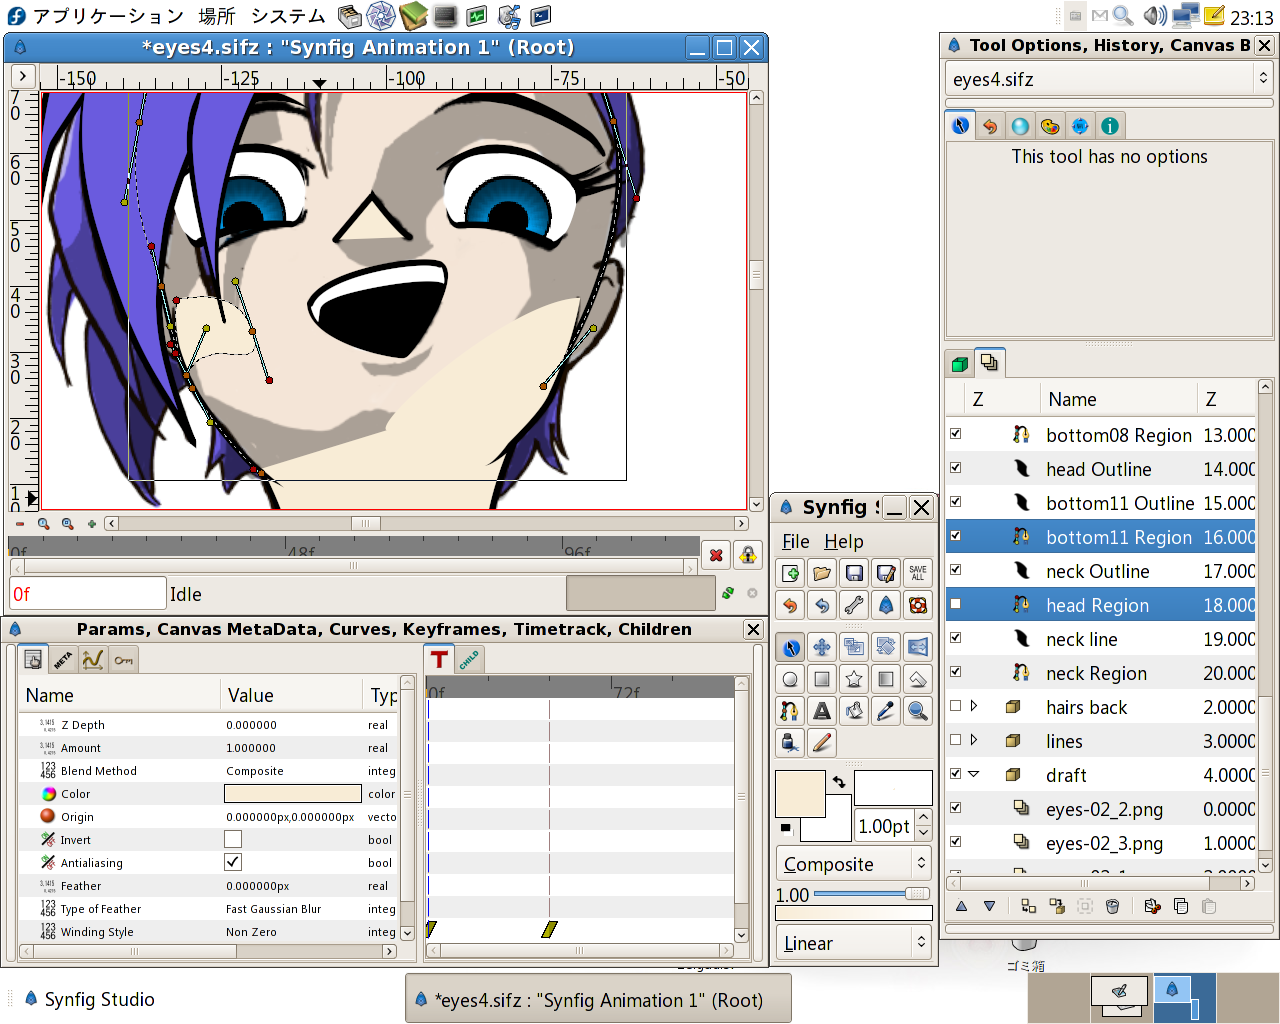Open the eyes4.sifz canvas selector

pos(1109,79)
